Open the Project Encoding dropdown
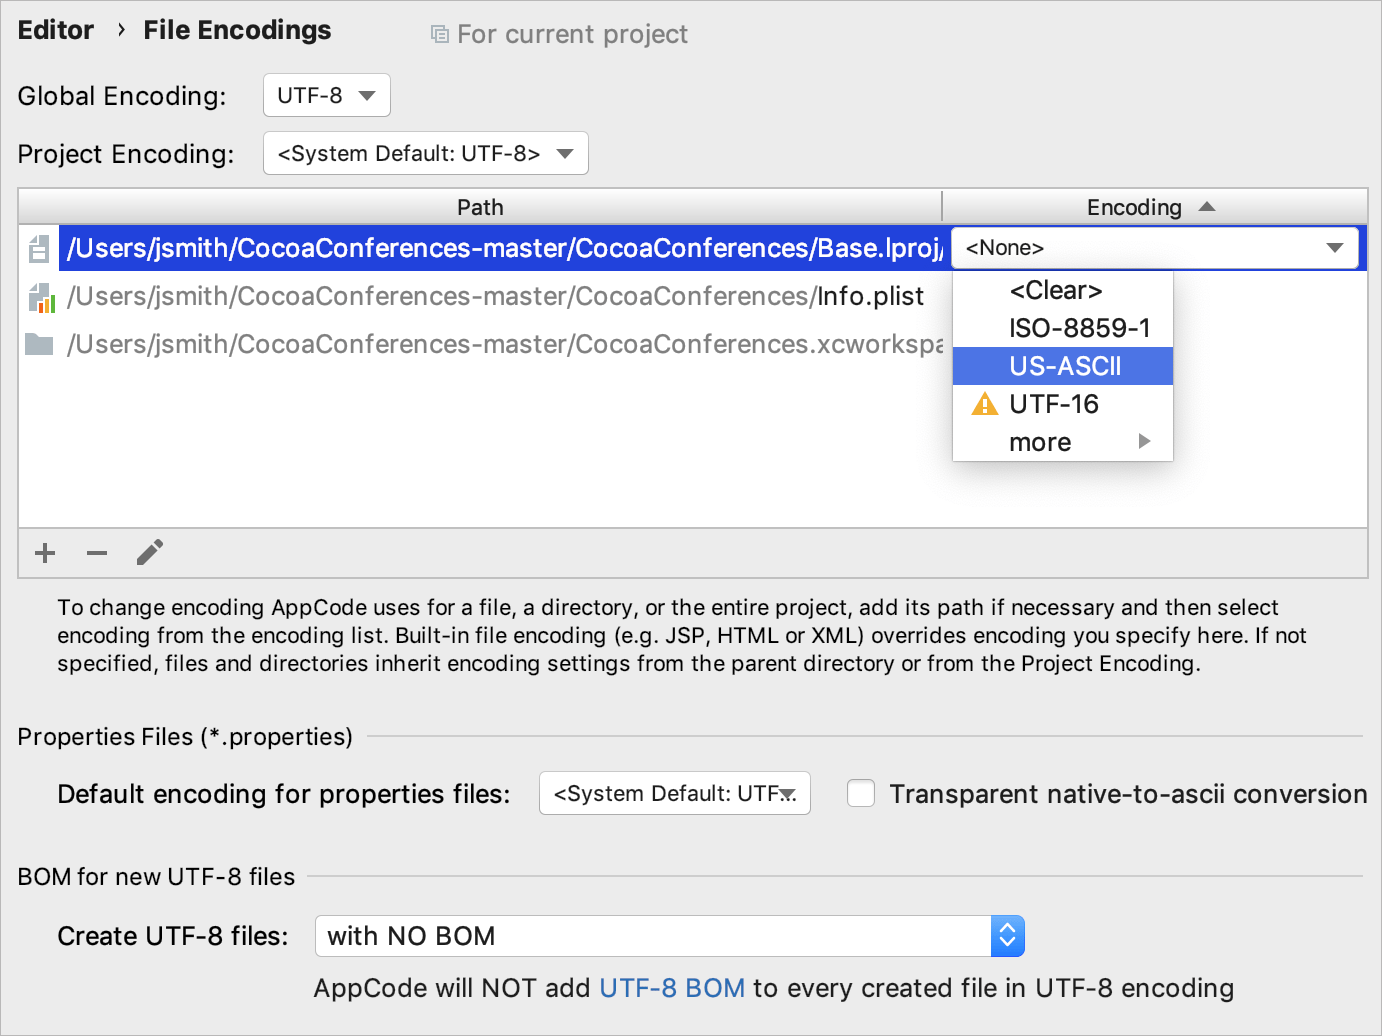Image resolution: width=1382 pixels, height=1036 pixels. 425,153
